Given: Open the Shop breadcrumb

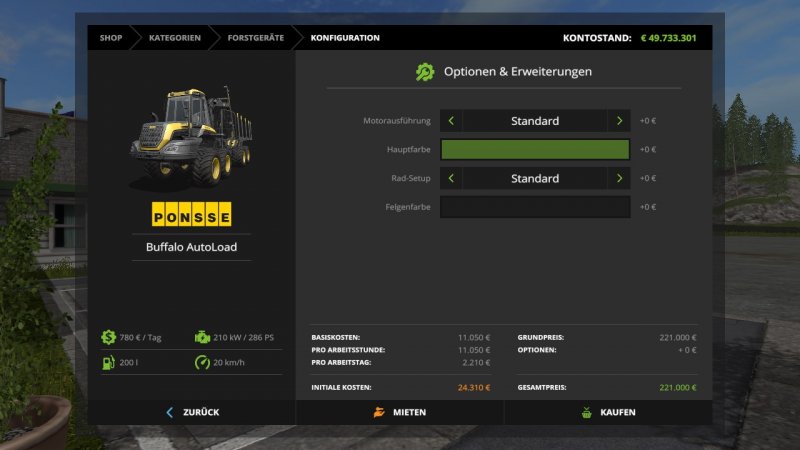Looking at the screenshot, I should (x=110, y=38).
